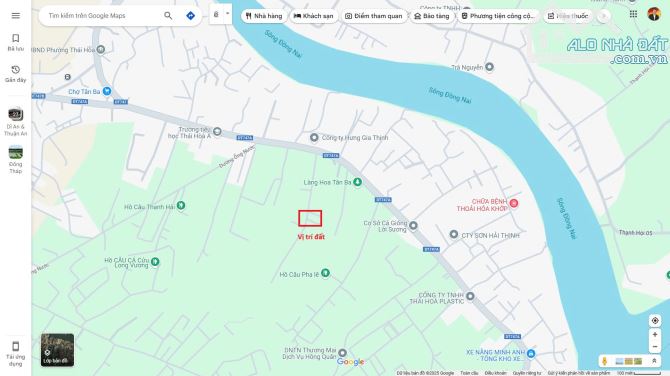The width and height of the screenshot is (670, 376).
Task: Click the CTY SƠN HẢI THỊNH marker
Action: pyautogui.click(x=454, y=234)
